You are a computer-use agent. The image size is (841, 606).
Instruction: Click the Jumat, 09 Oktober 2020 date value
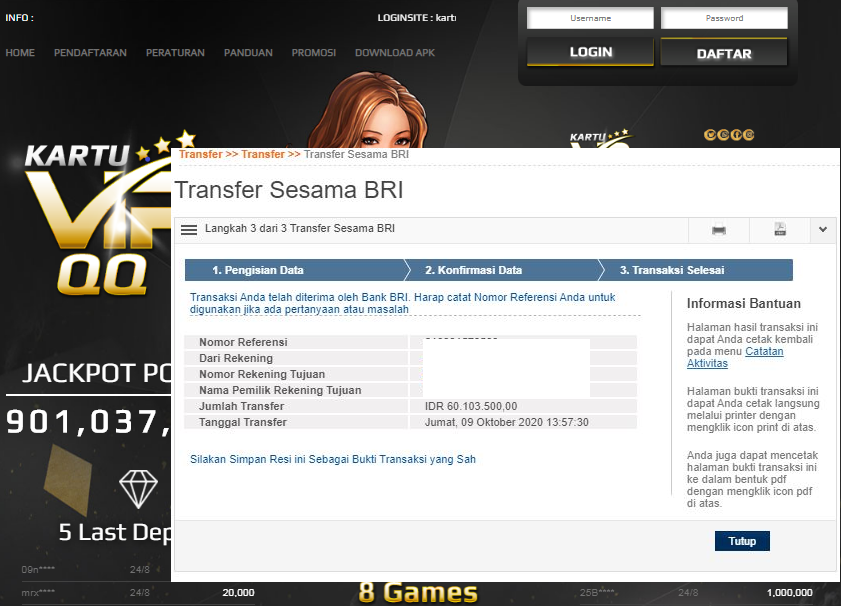pyautogui.click(x=506, y=422)
